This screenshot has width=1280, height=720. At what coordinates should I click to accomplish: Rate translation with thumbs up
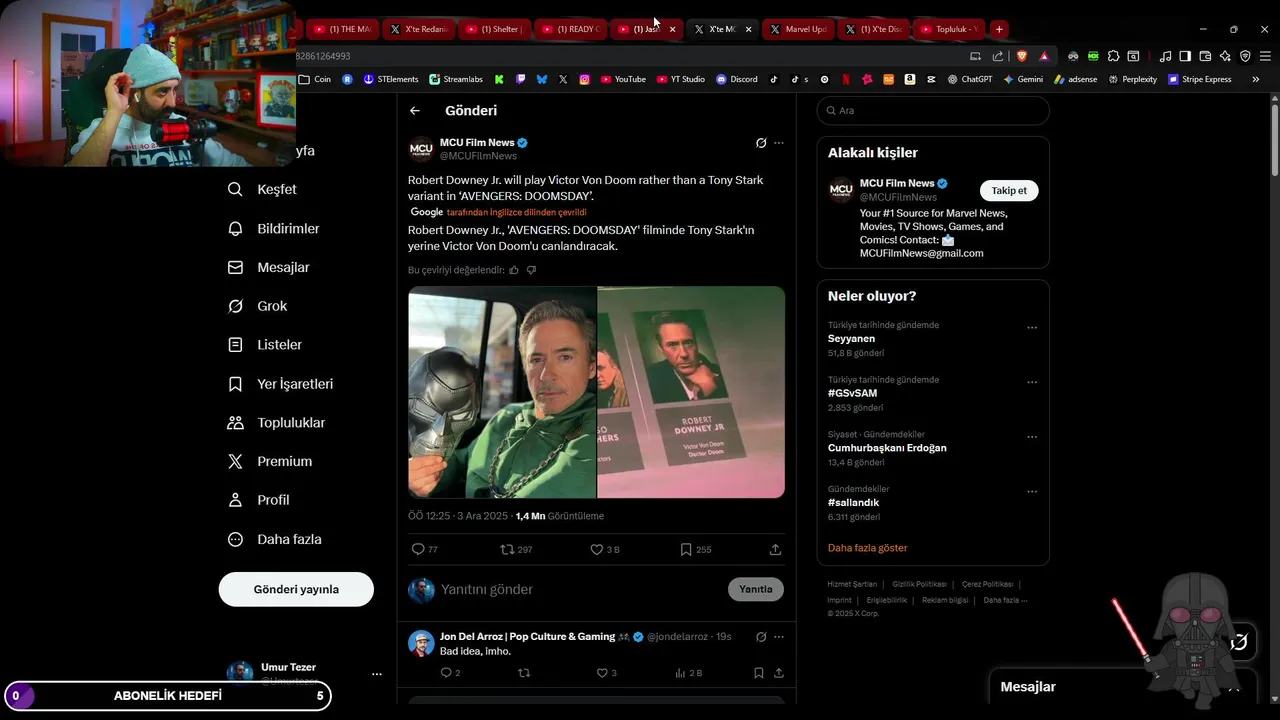(x=514, y=270)
